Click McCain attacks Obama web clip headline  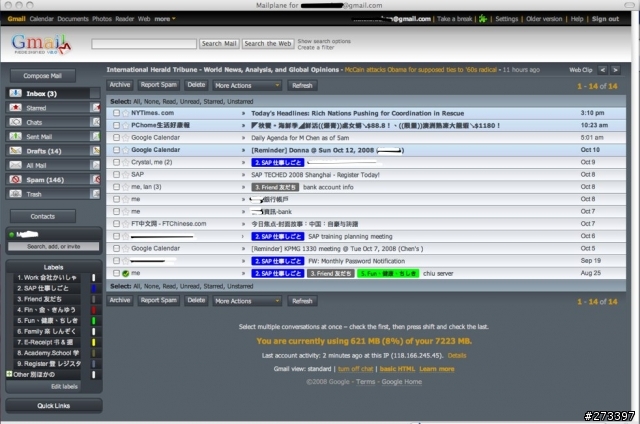coord(421,70)
